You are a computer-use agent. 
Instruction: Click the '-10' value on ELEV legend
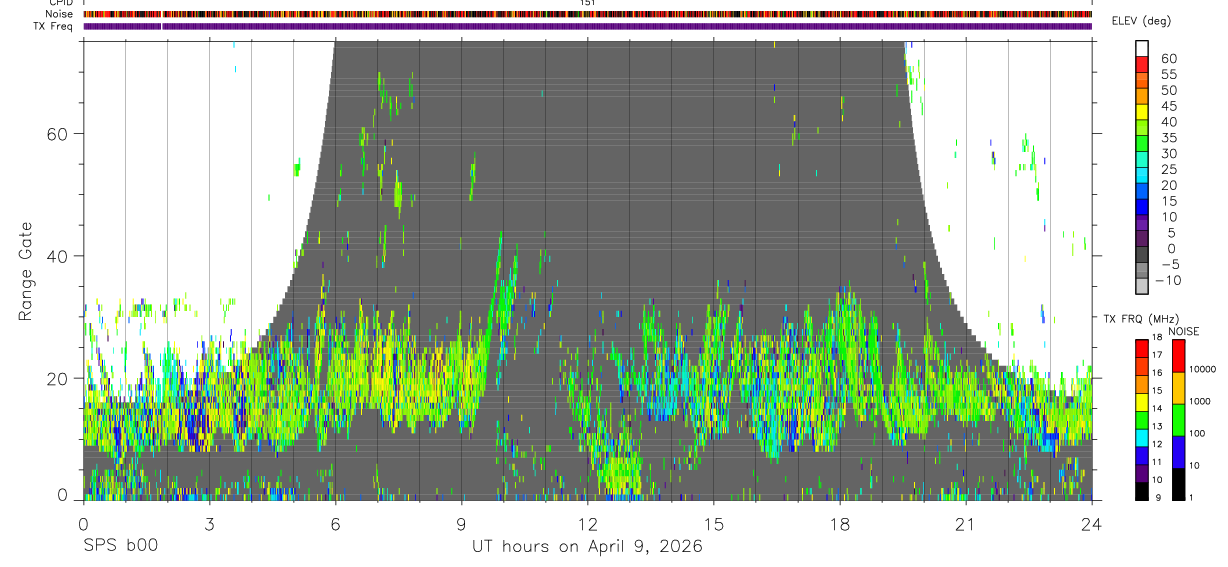point(1167,281)
